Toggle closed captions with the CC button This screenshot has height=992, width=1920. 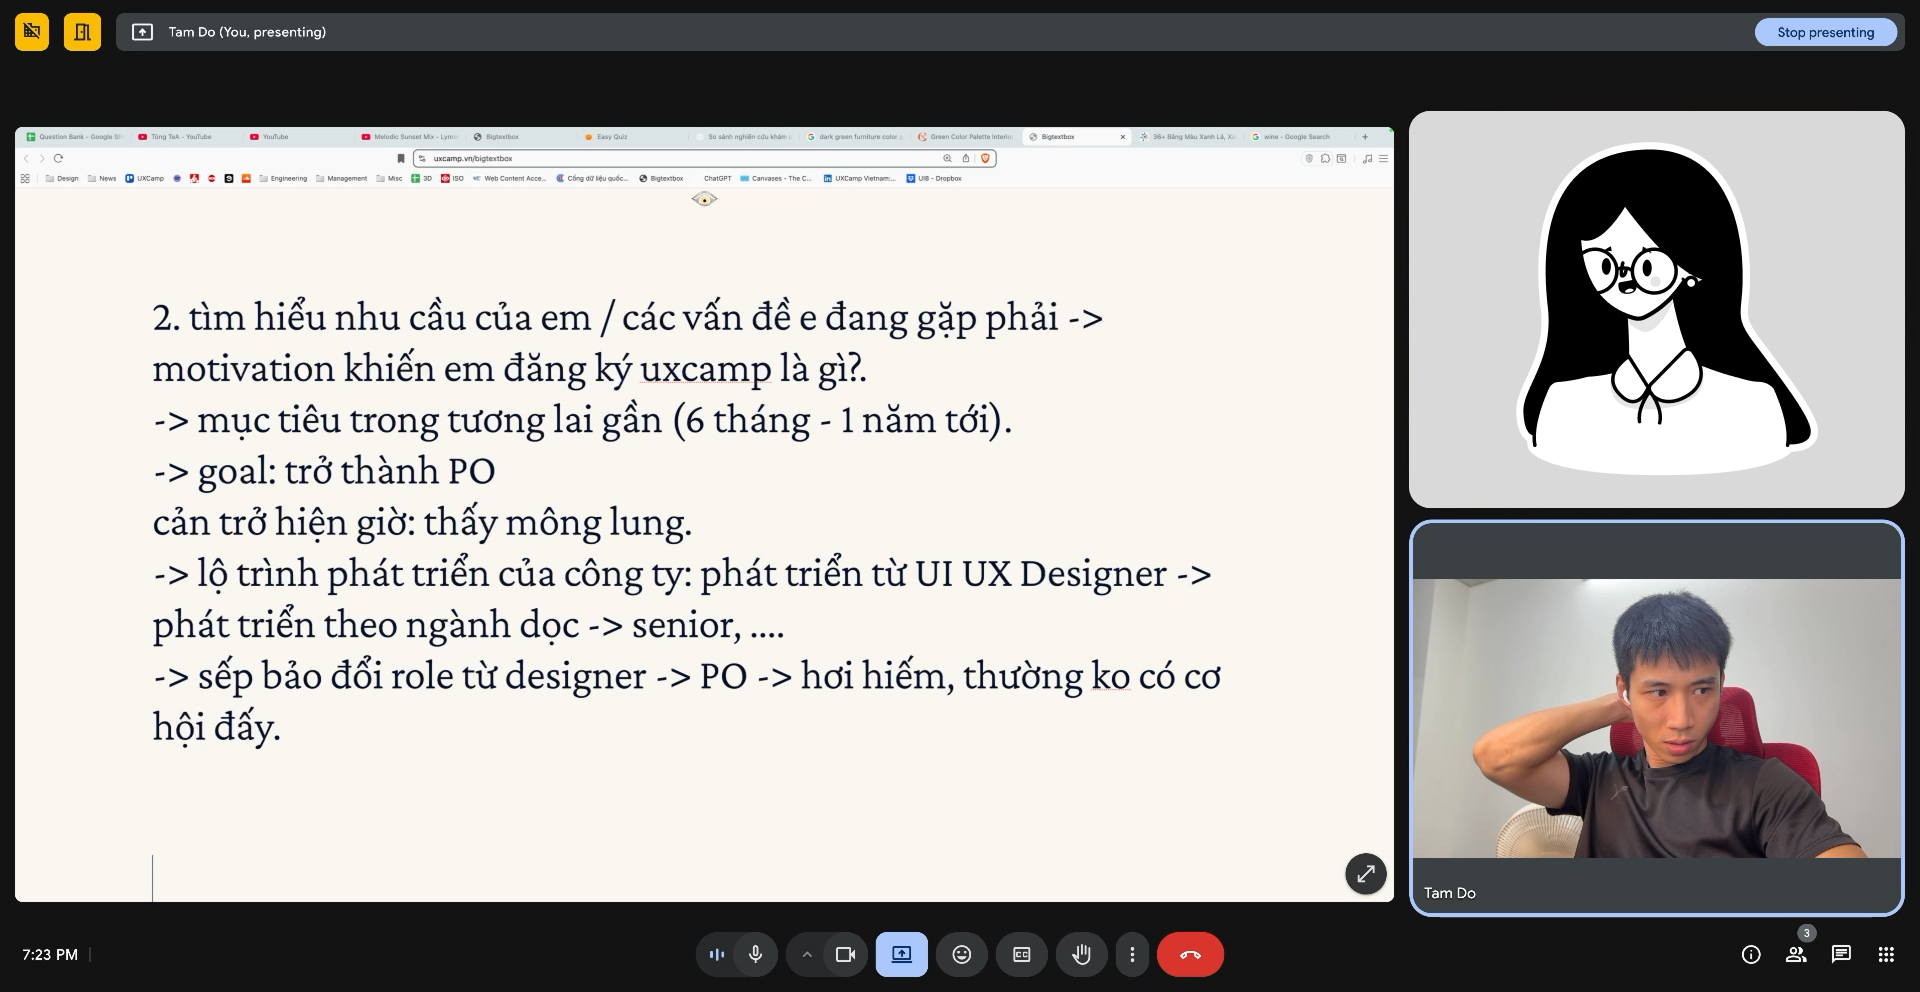[1021, 954]
